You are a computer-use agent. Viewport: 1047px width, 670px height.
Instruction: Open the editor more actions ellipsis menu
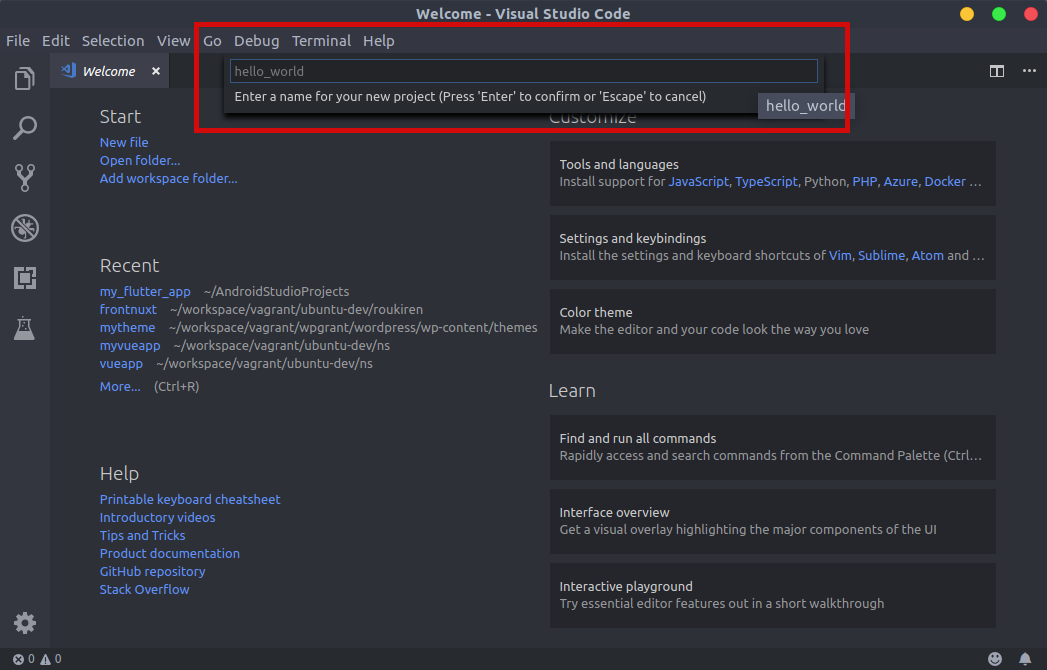(x=1029, y=71)
